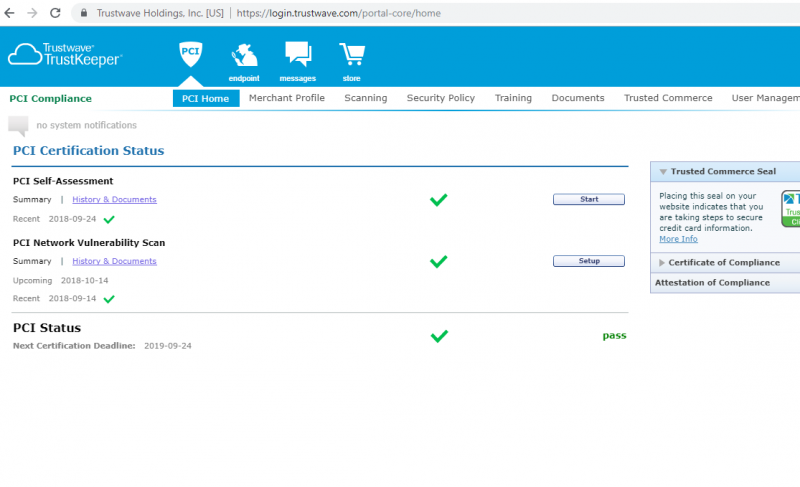Go to the Security Policy tab
Image resolution: width=800 pixels, height=487 pixels.
point(440,98)
